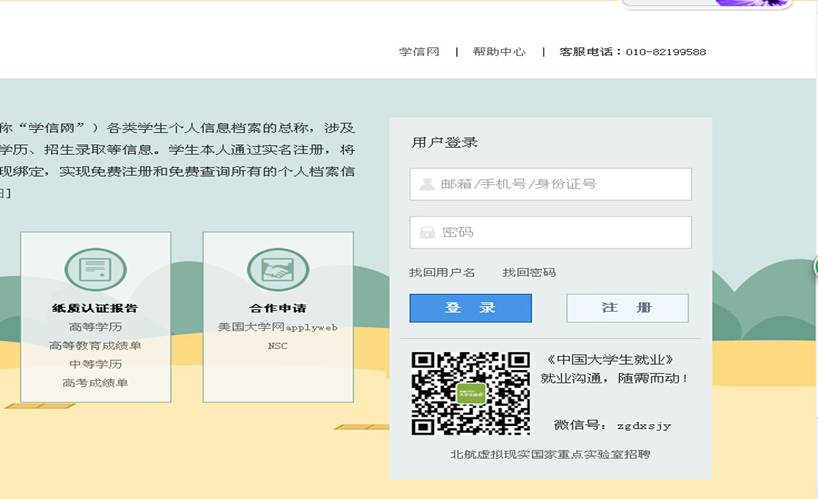Click the 合作申请 handshake icon
This screenshot has height=499, width=818.
[x=277, y=270]
